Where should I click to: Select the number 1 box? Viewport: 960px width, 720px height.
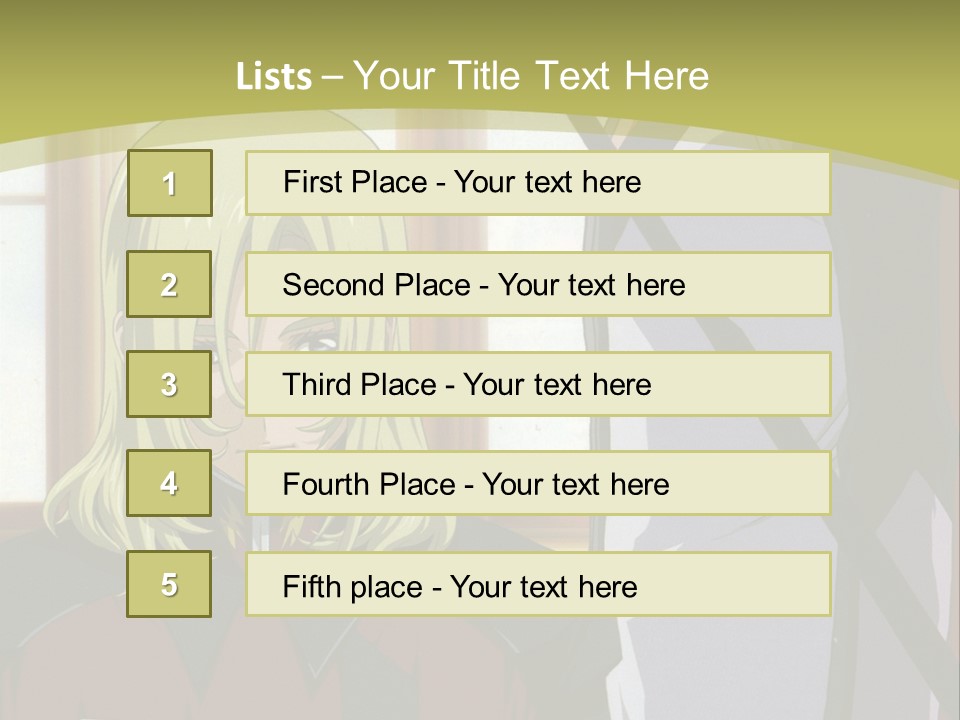pyautogui.click(x=170, y=183)
